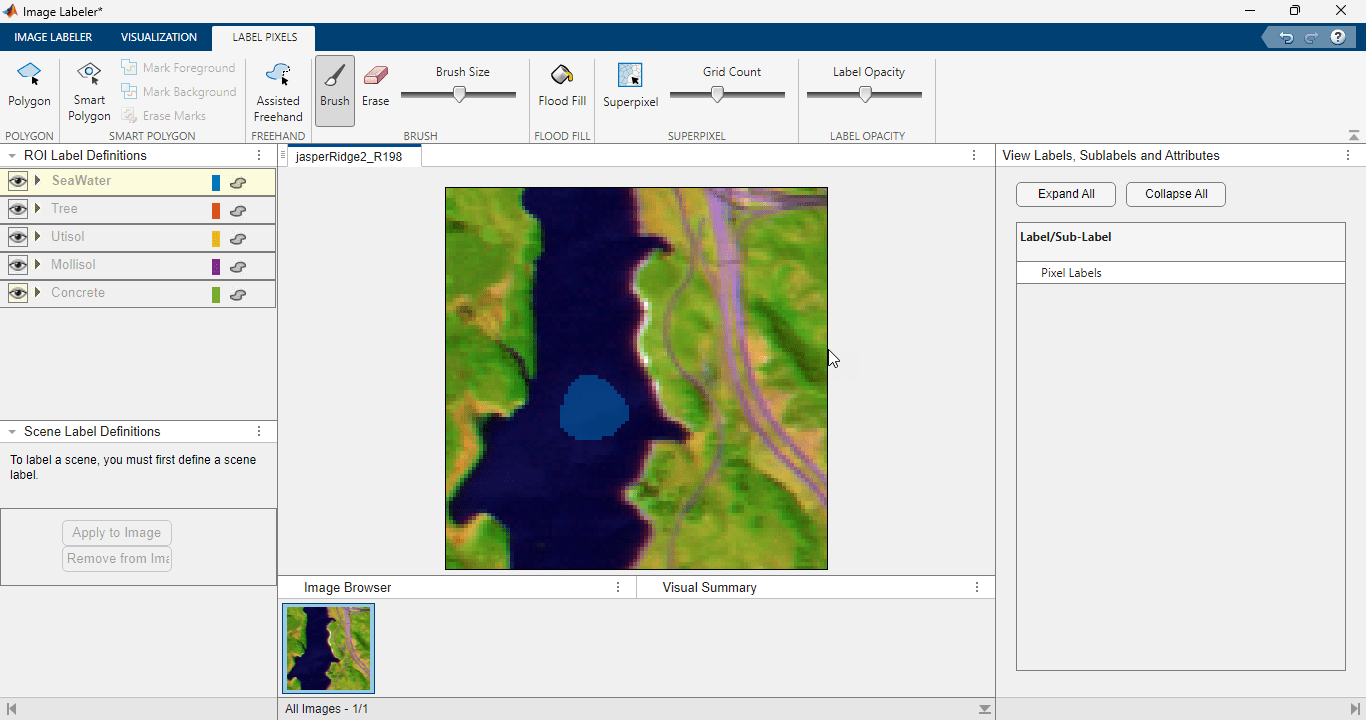1366x720 pixels.
Task: Select the jasperRidge2_R198 thumbnail in Image Browser
Action: [x=328, y=648]
